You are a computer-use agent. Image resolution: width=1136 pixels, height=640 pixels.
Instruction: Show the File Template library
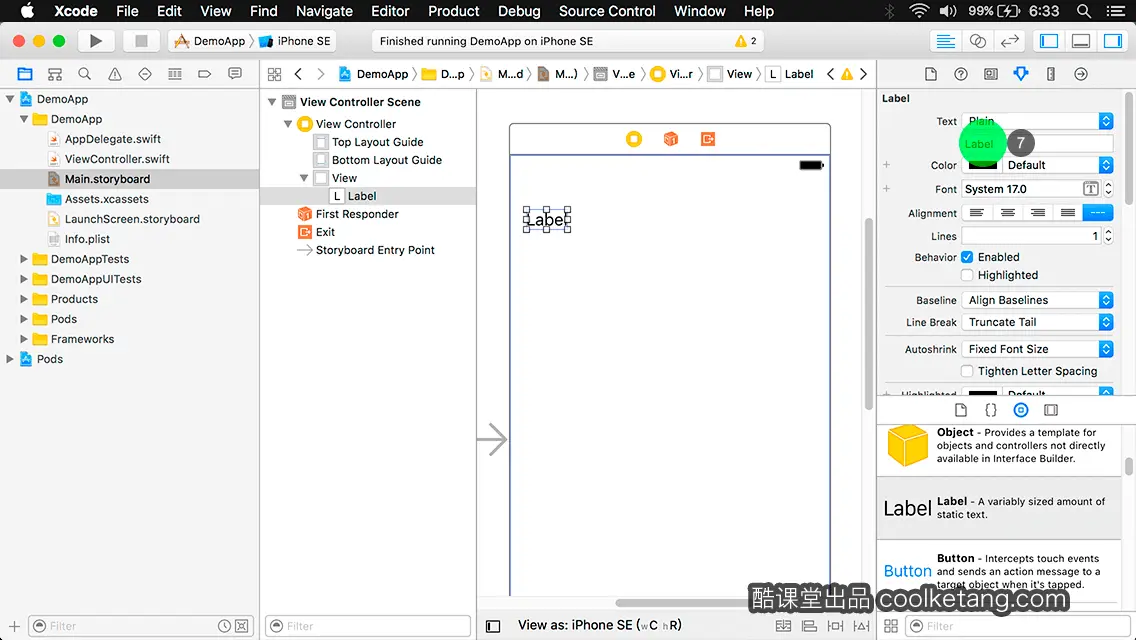pos(961,410)
